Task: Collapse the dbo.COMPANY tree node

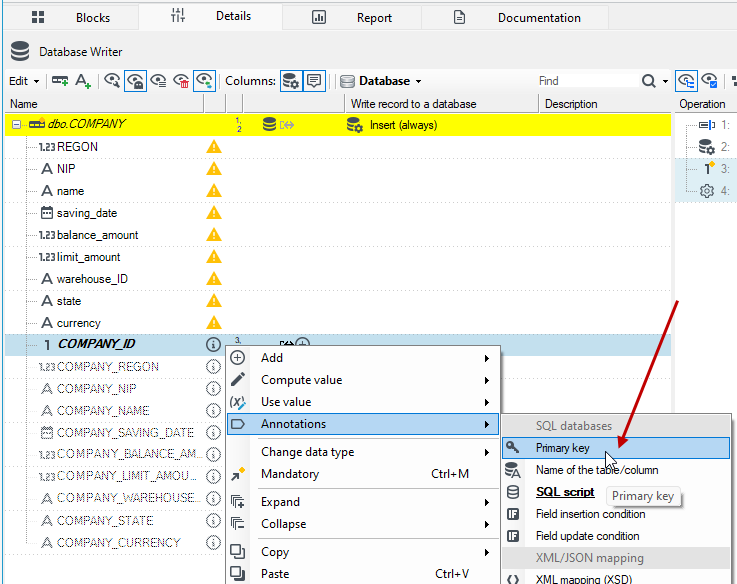Action: point(16,125)
